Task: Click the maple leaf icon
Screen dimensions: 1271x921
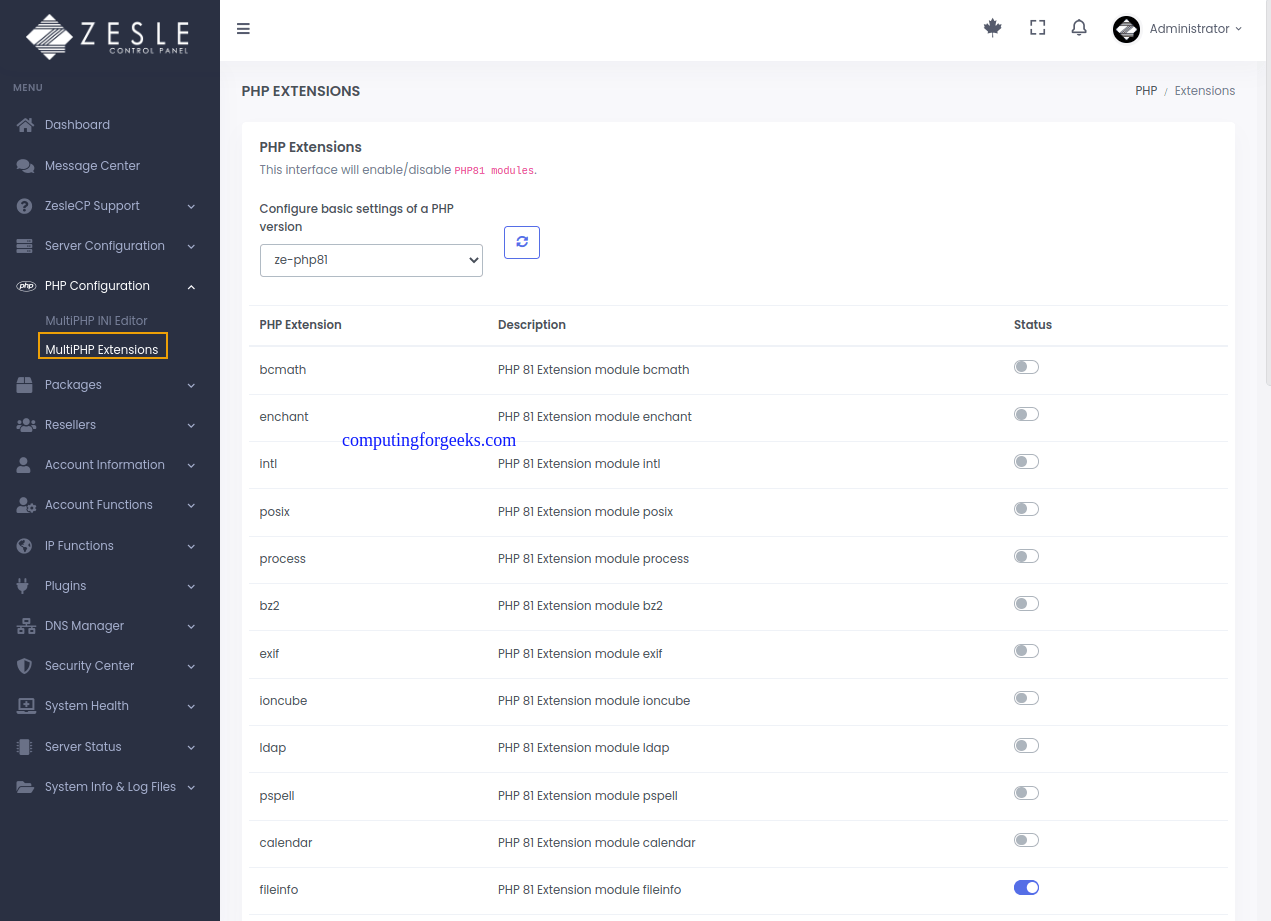Action: click(x=993, y=28)
